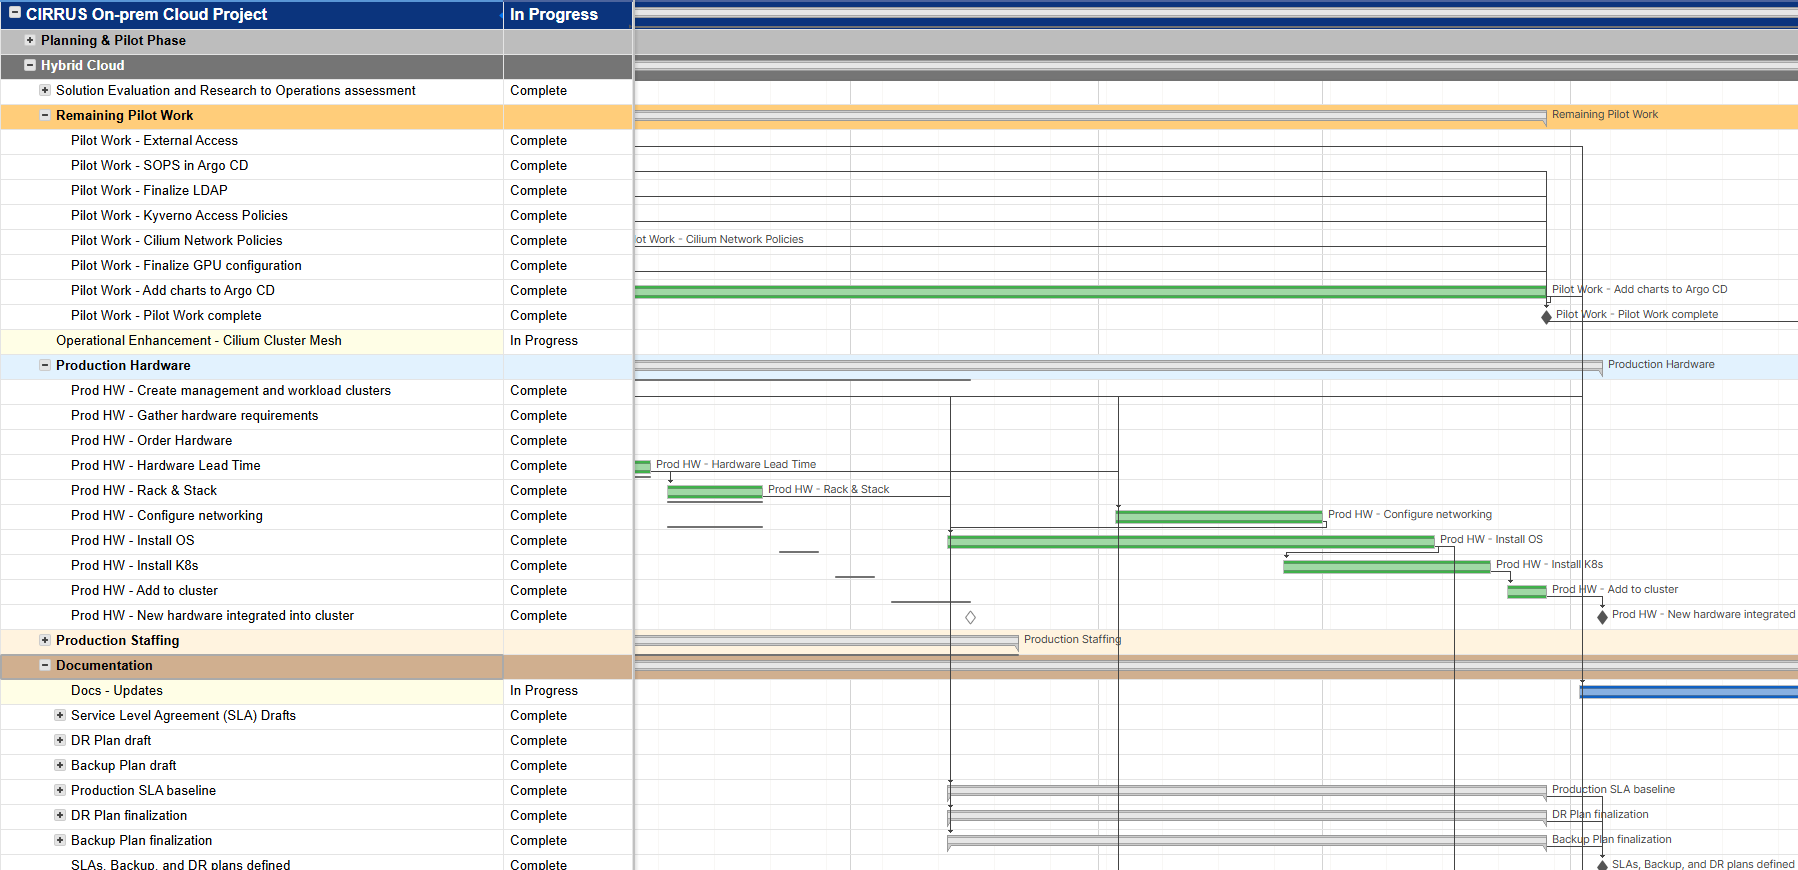This screenshot has width=1798, height=870.
Task: Select Pilot Work - Pilot Work complete task name
Action: tap(166, 316)
